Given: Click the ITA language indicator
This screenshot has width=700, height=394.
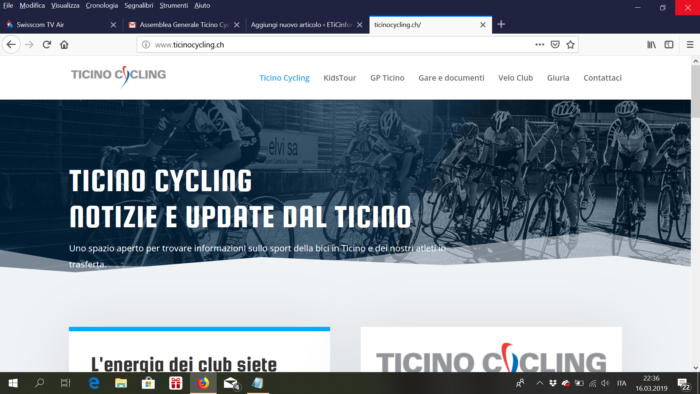Looking at the screenshot, I should click(x=621, y=383).
